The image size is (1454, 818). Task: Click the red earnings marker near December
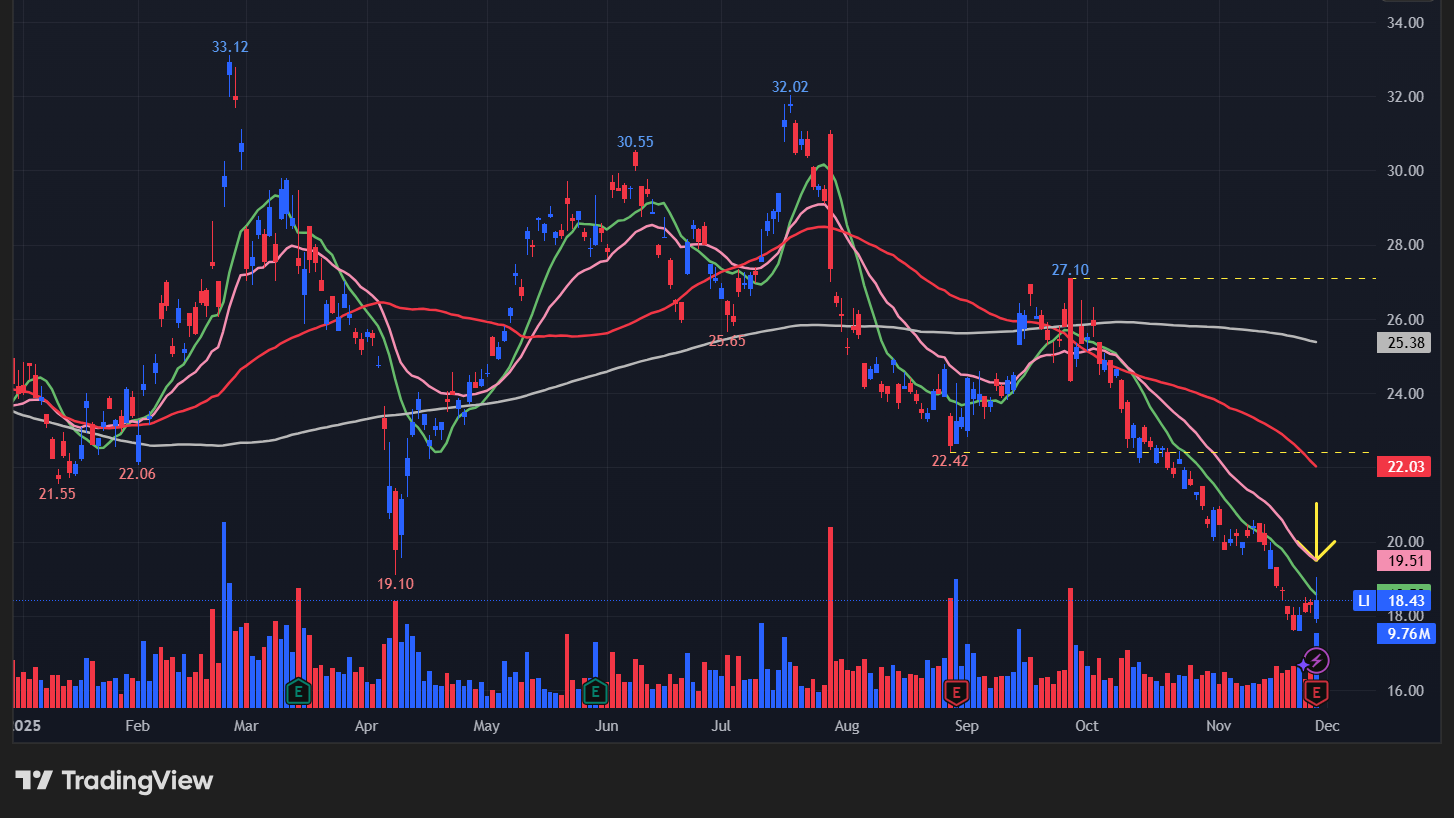pyautogui.click(x=1317, y=691)
